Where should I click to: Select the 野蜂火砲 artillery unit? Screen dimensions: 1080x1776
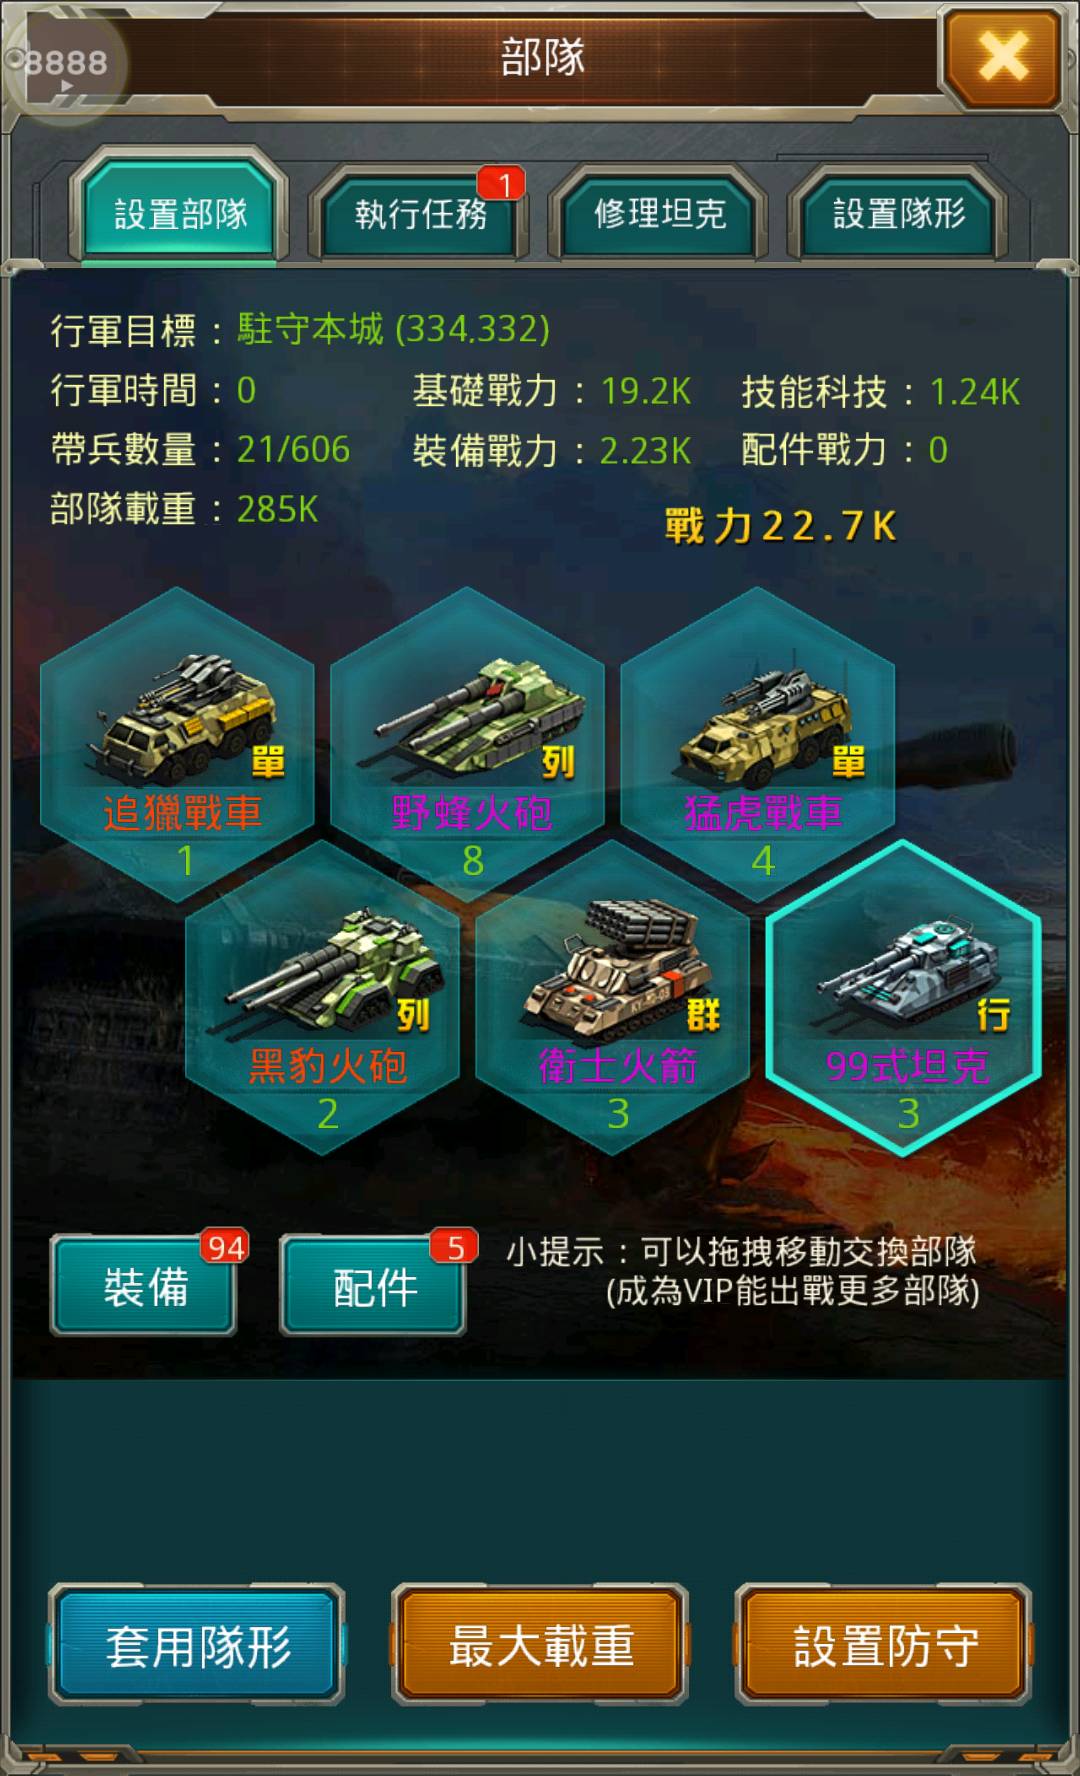(467, 743)
